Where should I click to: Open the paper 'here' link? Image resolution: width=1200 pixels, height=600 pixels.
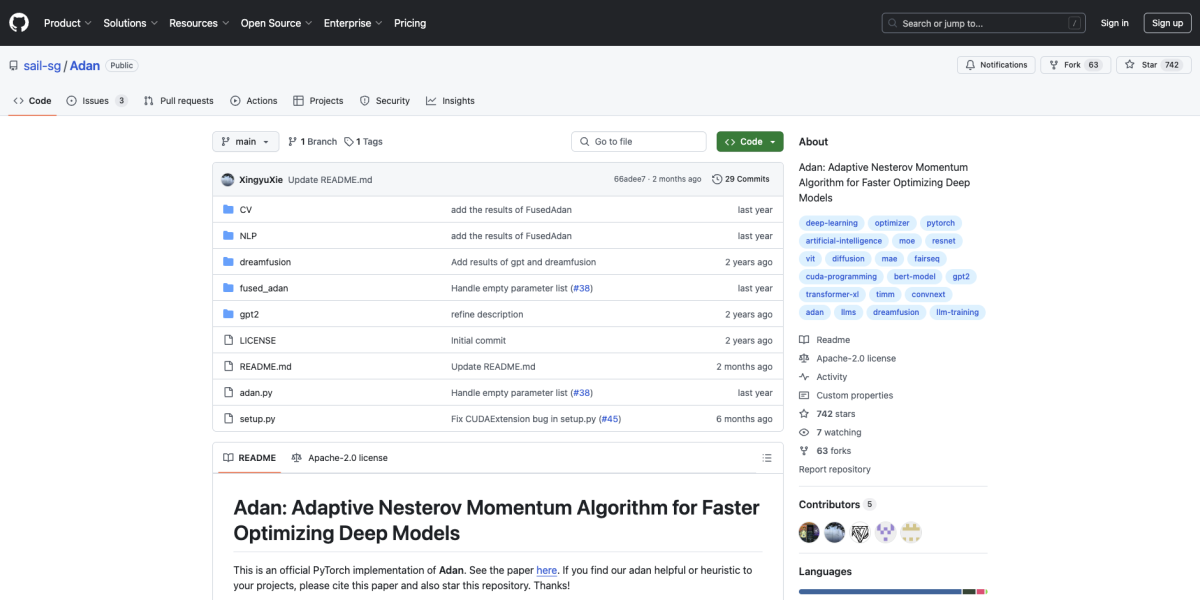point(546,570)
